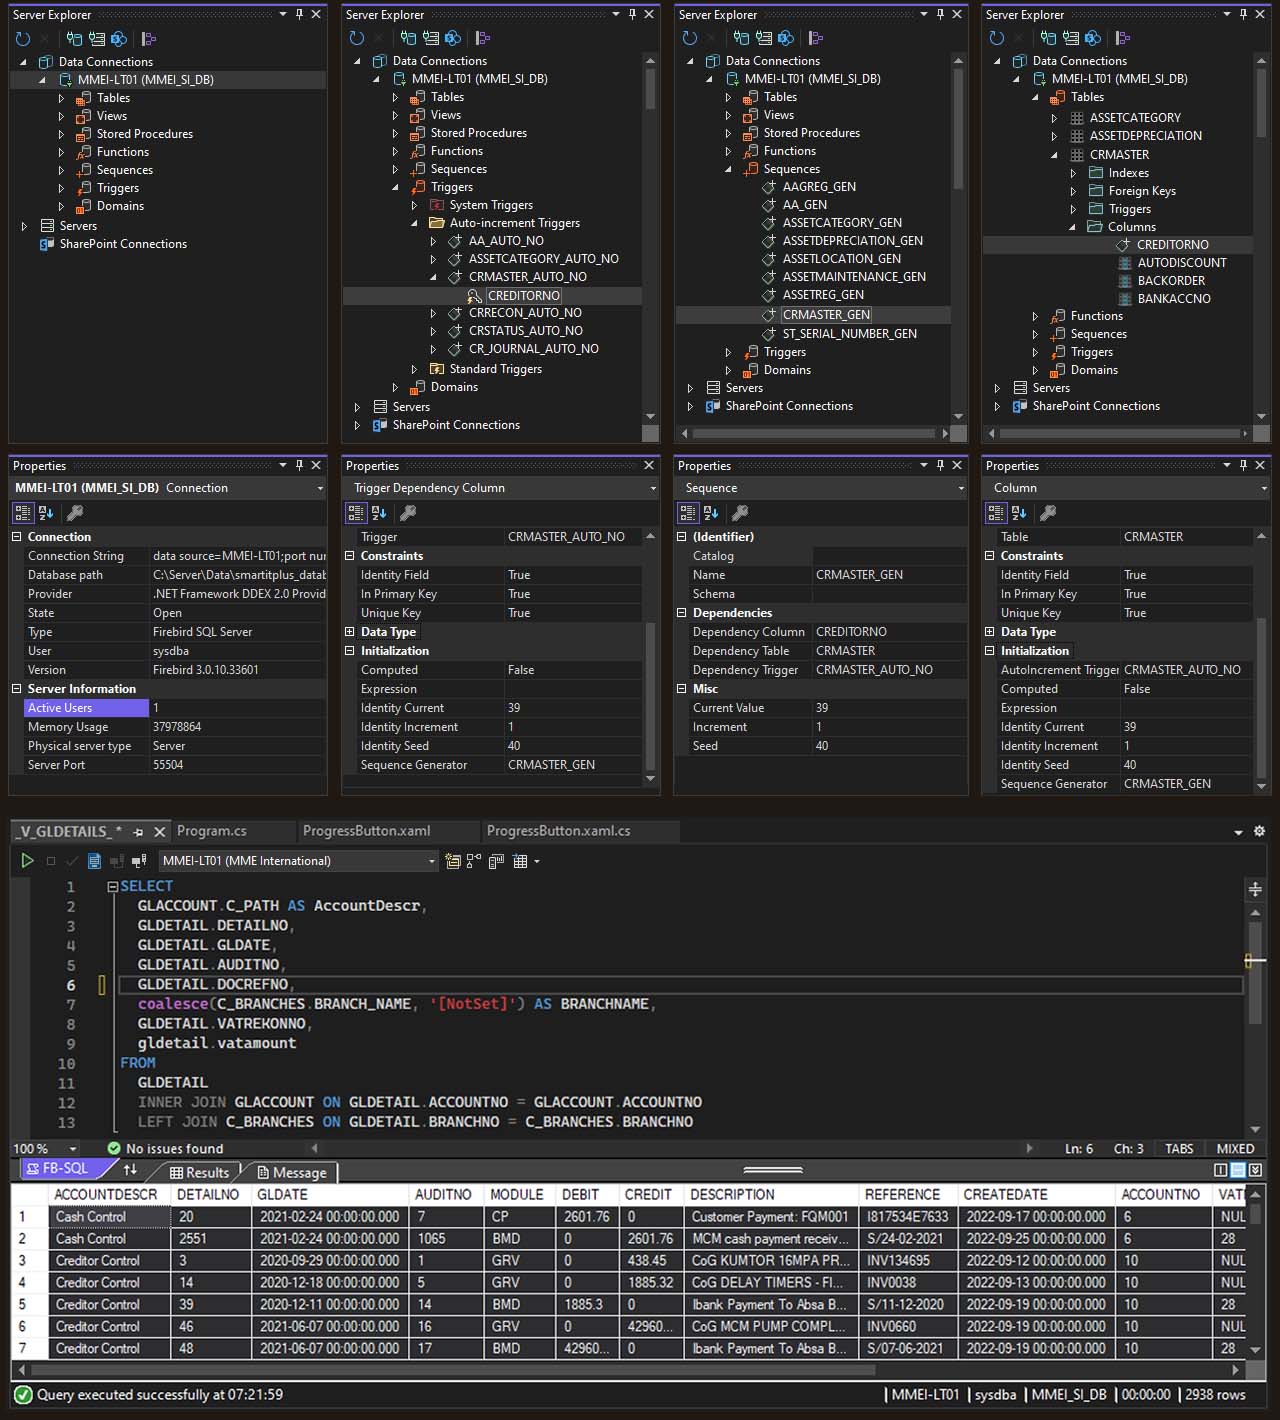1280x1420 pixels.
Task: Open the New Query icon on editor toolbar
Action: [x=452, y=860]
